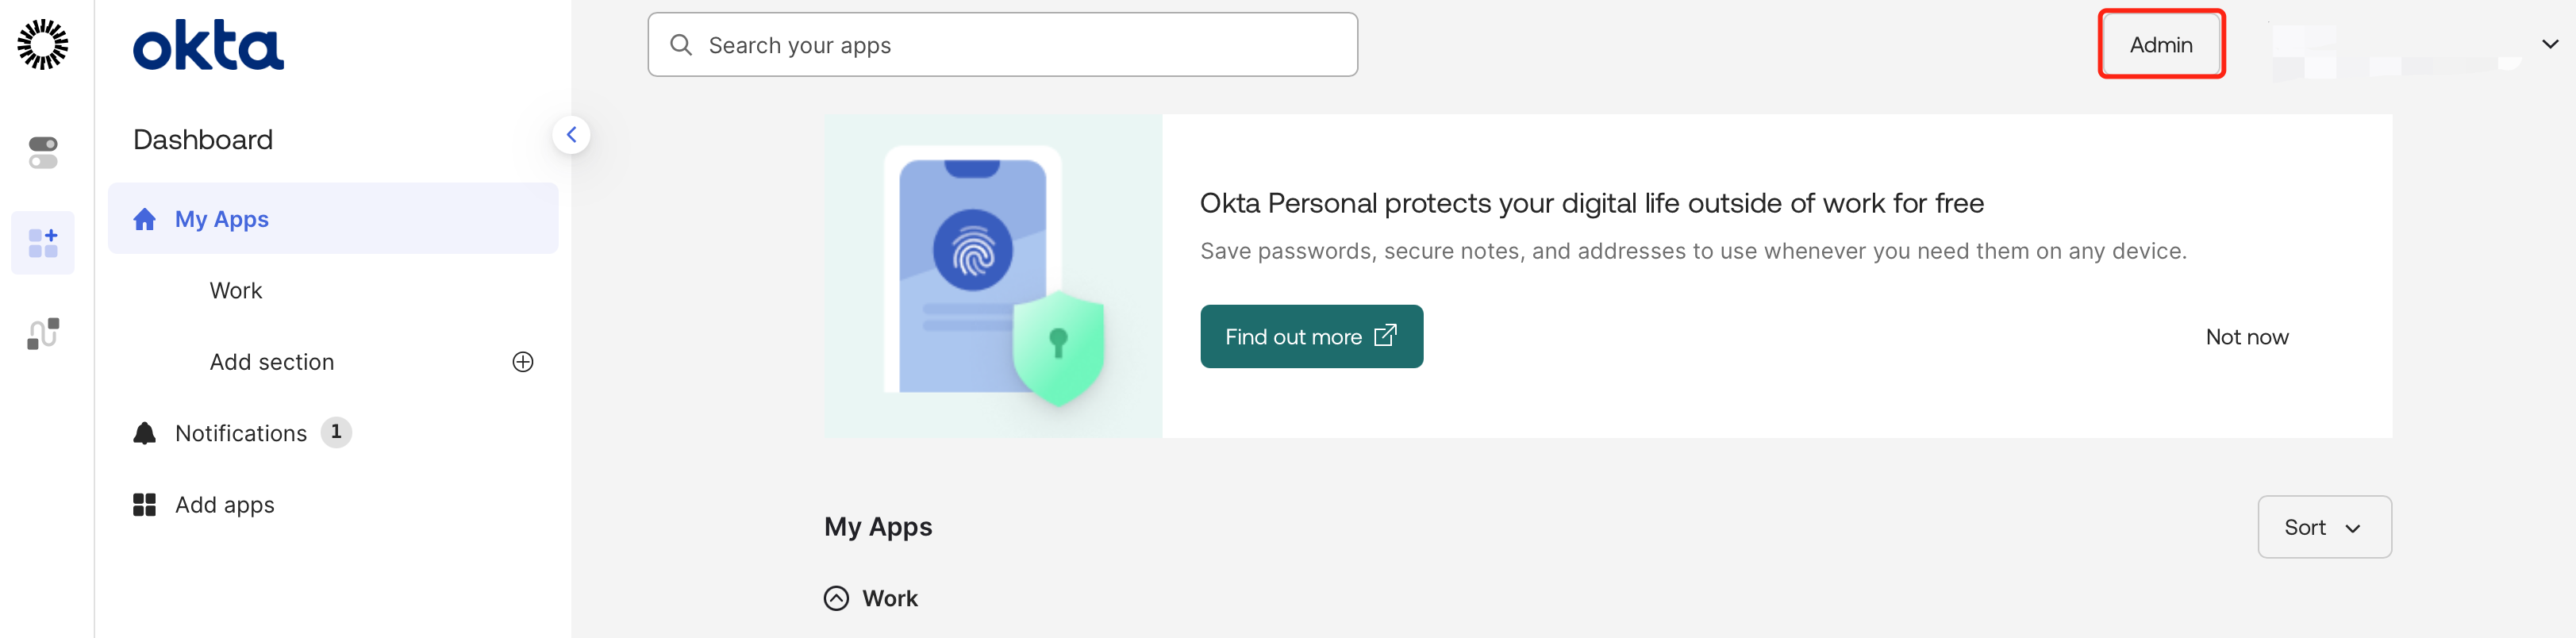
Task: Open the Sort dropdown
Action: [2323, 527]
